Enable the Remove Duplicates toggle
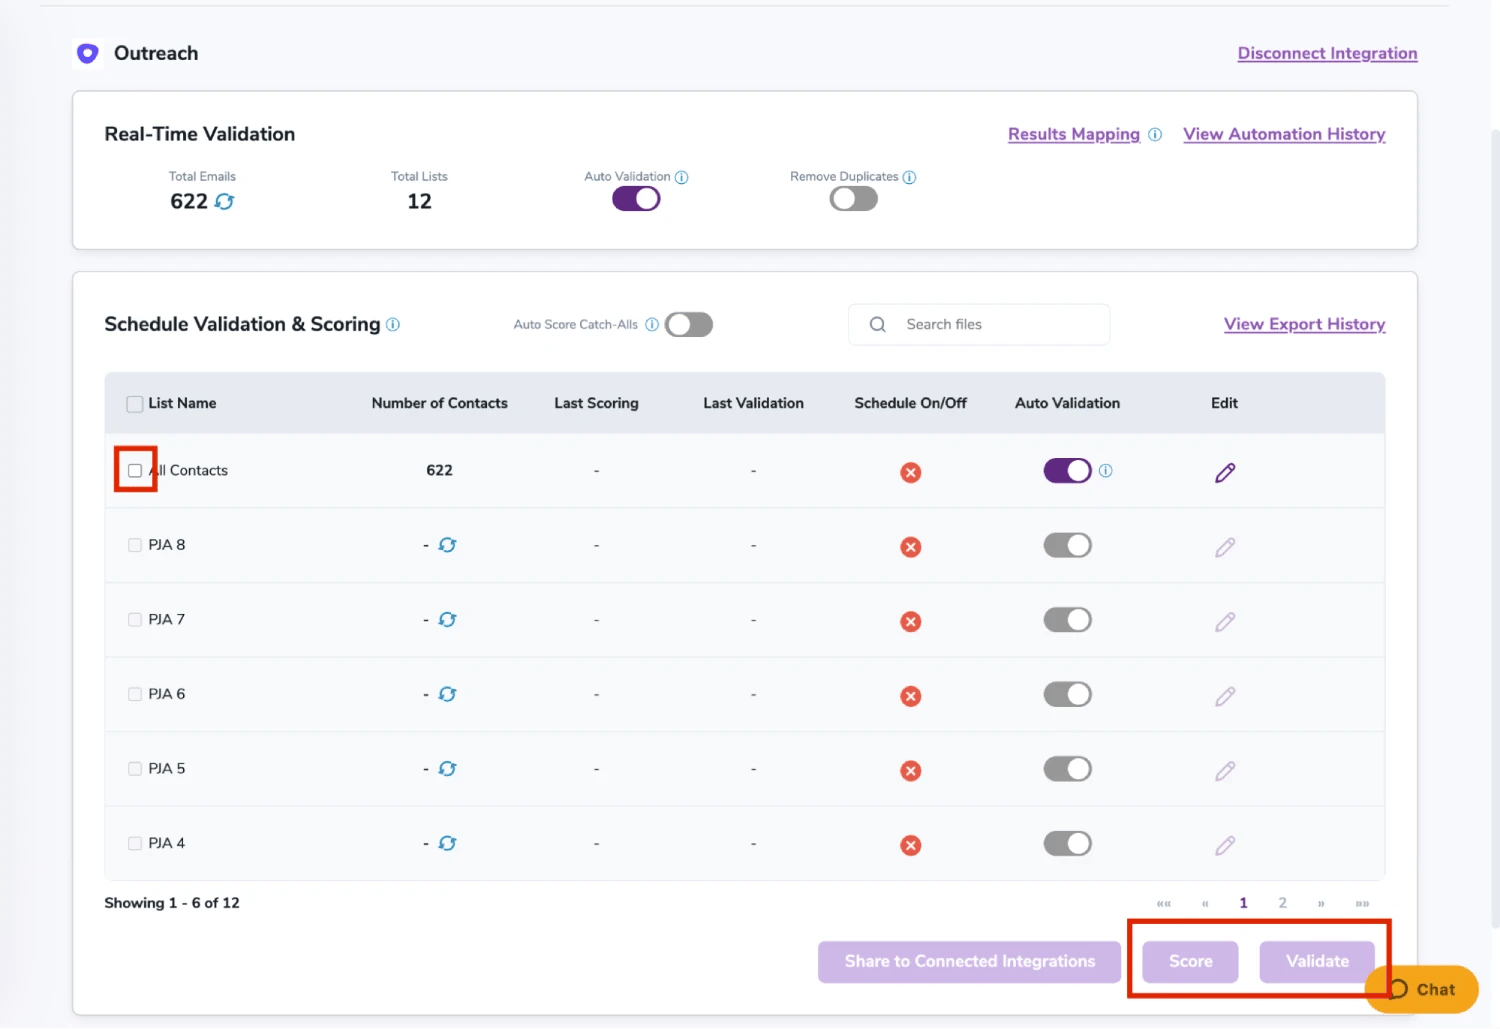The width and height of the screenshot is (1500, 1029). 853,199
